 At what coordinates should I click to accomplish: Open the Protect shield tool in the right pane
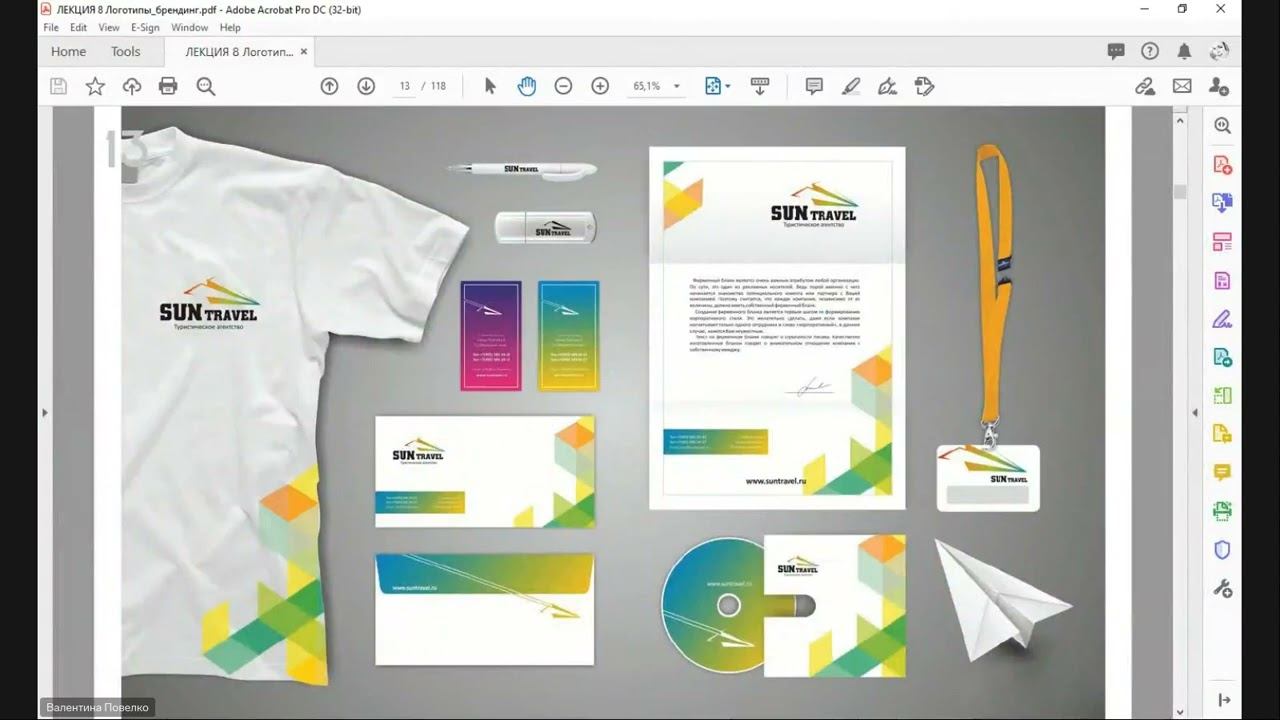coord(1222,550)
